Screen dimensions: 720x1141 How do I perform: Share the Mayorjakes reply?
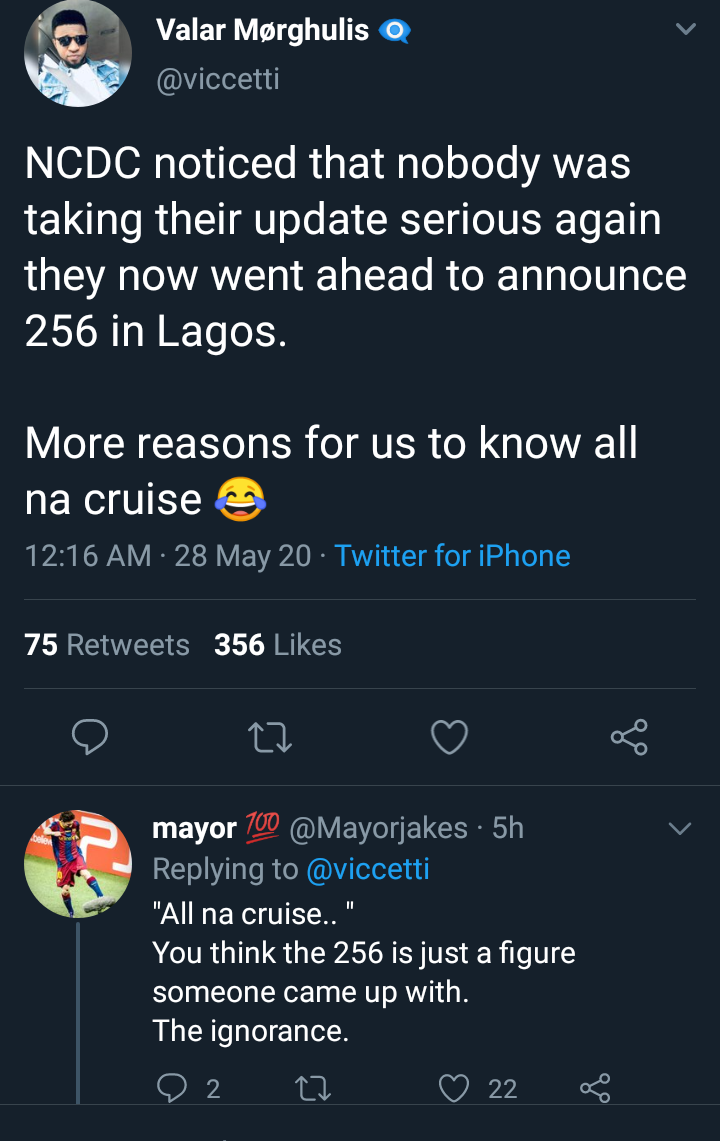[x=595, y=1088]
